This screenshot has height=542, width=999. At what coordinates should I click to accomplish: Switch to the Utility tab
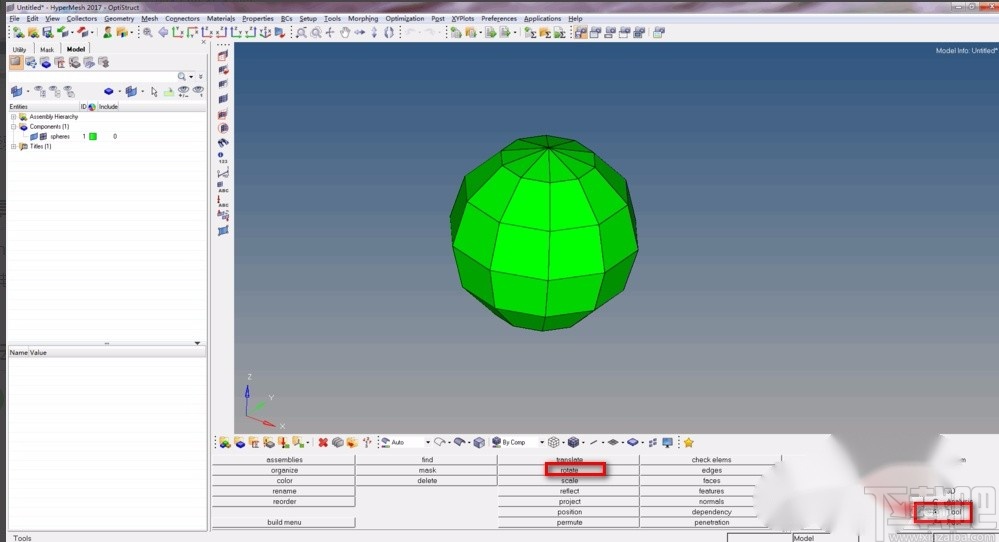click(x=19, y=49)
